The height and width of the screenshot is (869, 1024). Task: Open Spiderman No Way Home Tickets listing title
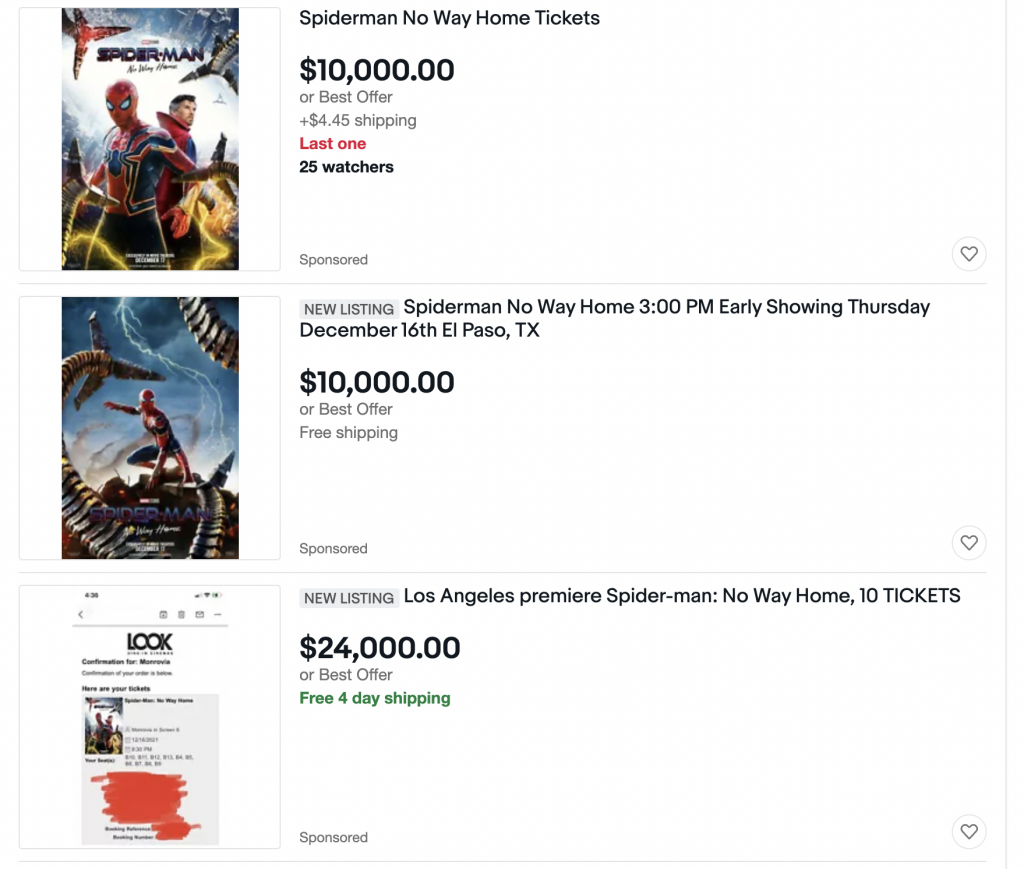[449, 18]
